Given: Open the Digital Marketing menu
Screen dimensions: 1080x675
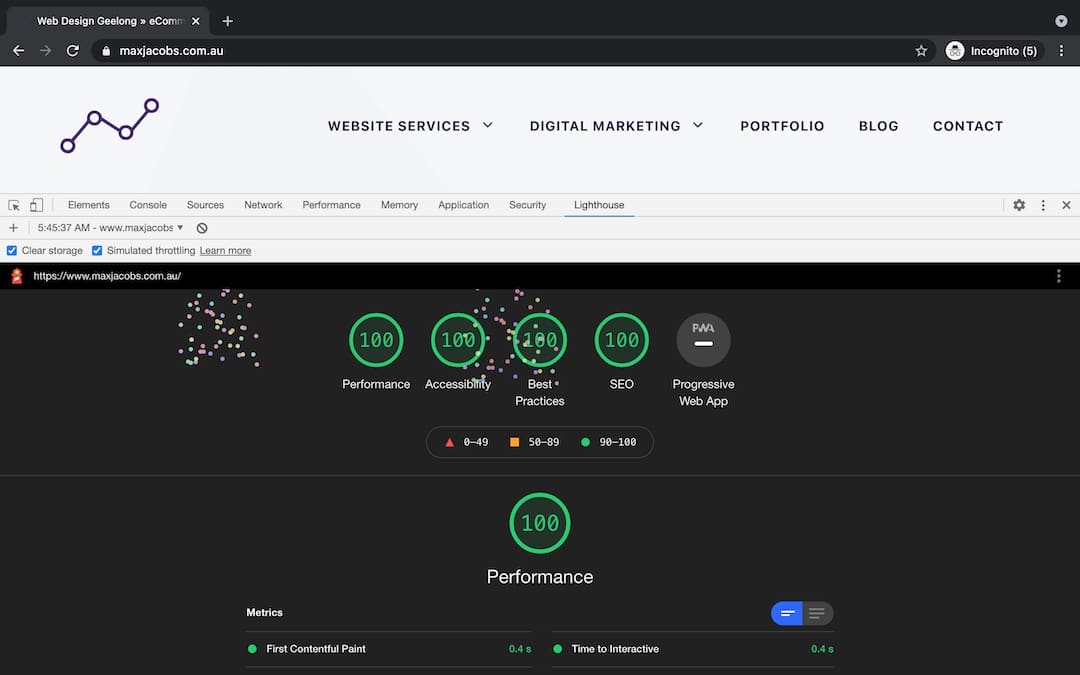Looking at the screenshot, I should (605, 126).
